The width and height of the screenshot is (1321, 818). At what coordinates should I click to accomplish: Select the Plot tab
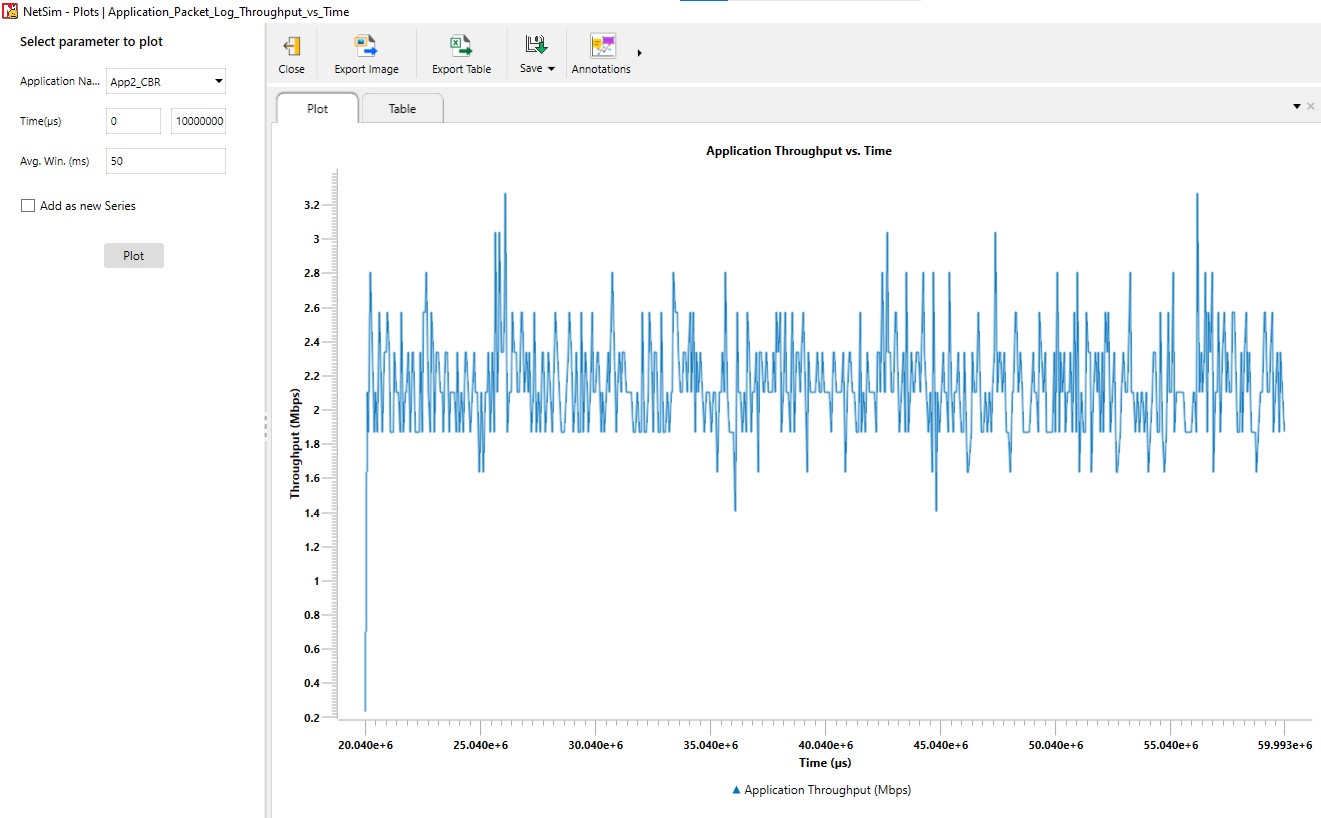[317, 109]
